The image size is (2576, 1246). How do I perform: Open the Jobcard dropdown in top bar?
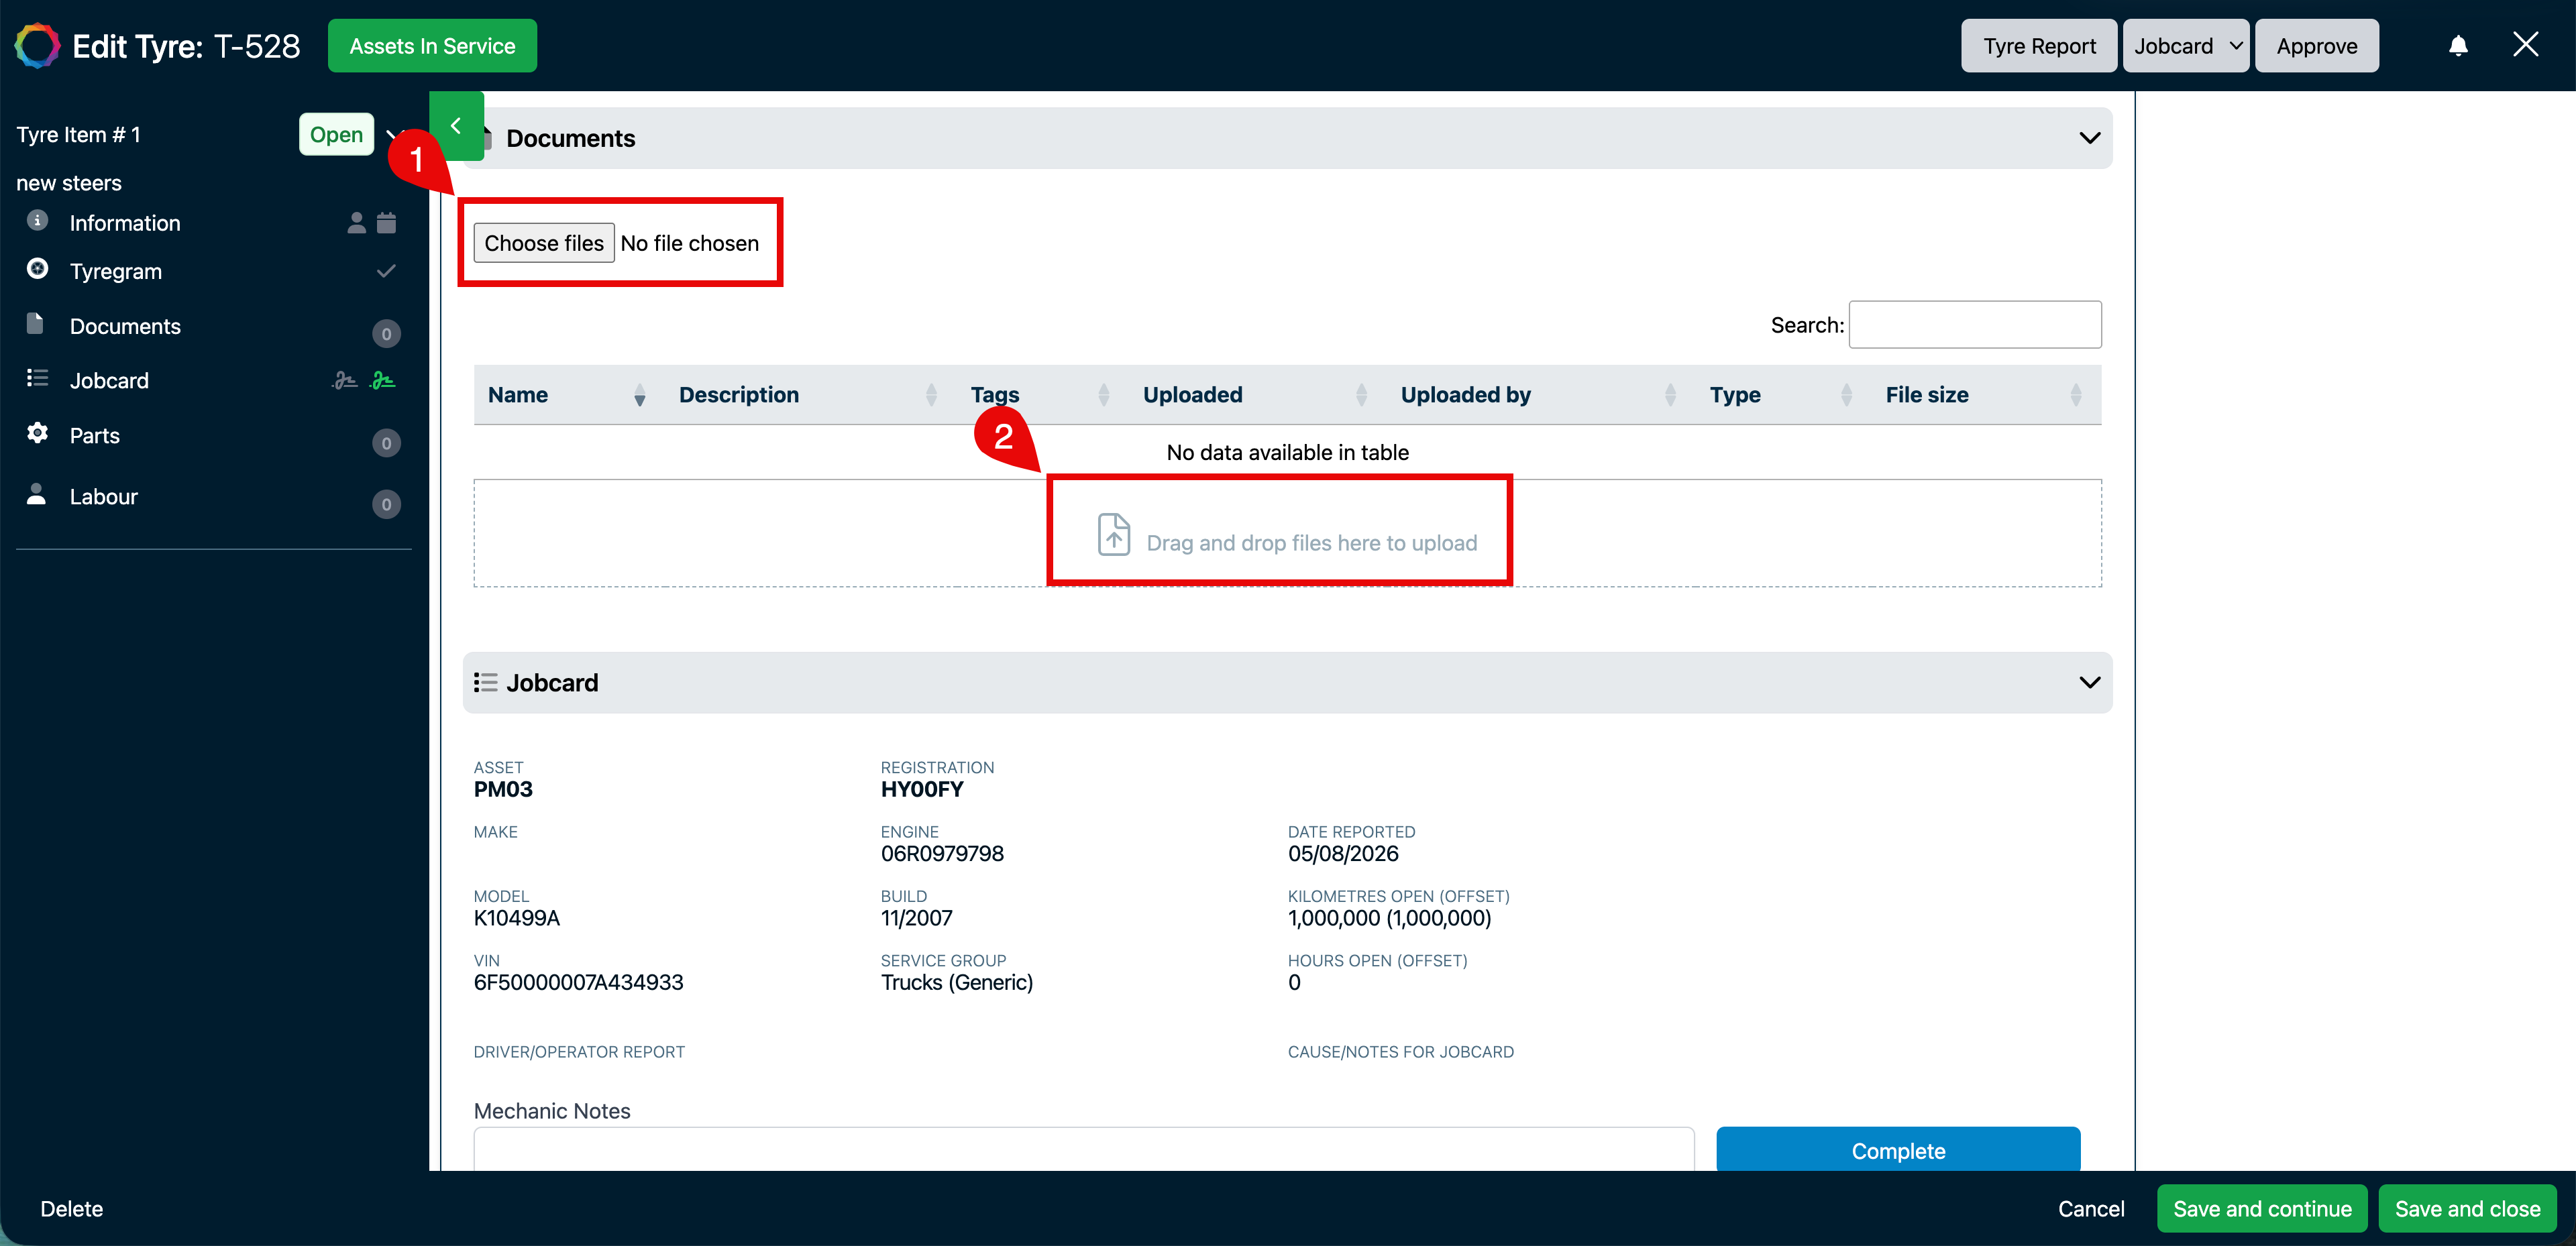coord(2185,46)
